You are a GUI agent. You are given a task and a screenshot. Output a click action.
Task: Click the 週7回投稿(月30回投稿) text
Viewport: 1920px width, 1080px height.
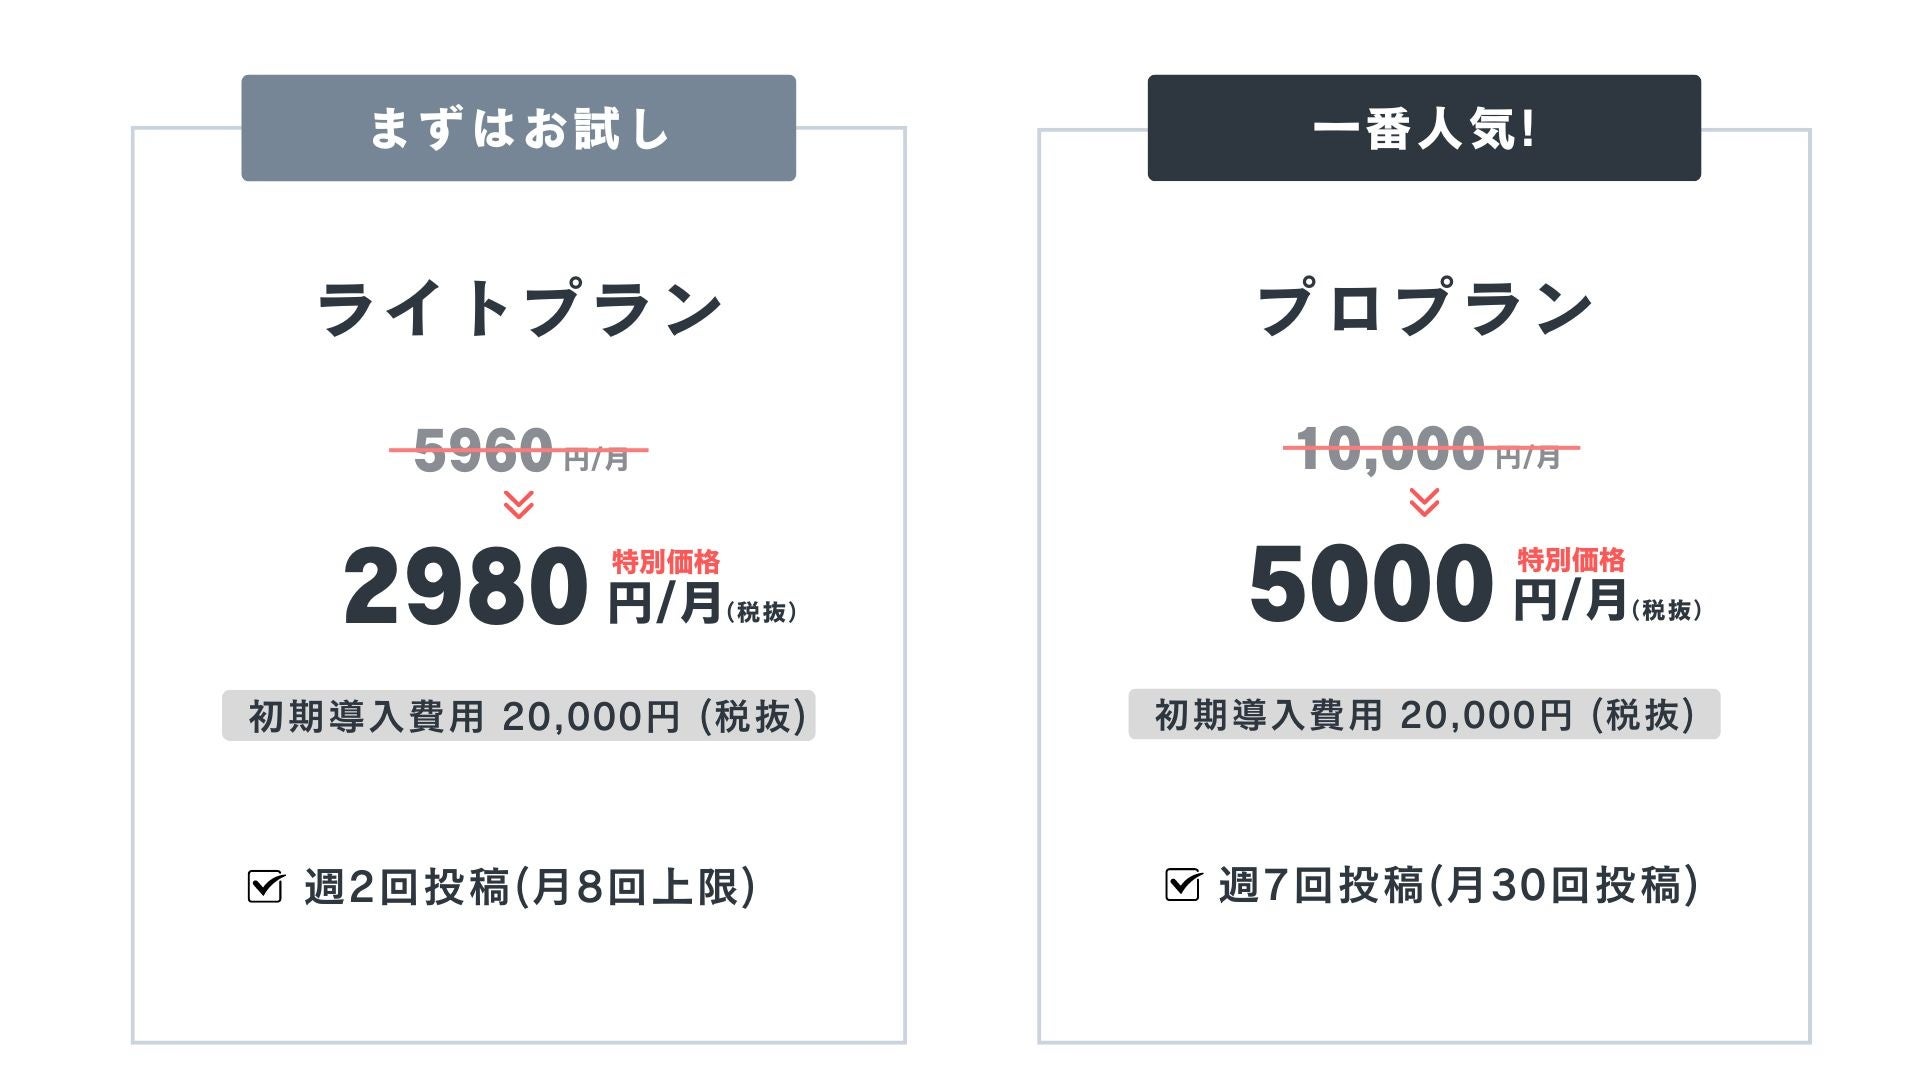1458,885
